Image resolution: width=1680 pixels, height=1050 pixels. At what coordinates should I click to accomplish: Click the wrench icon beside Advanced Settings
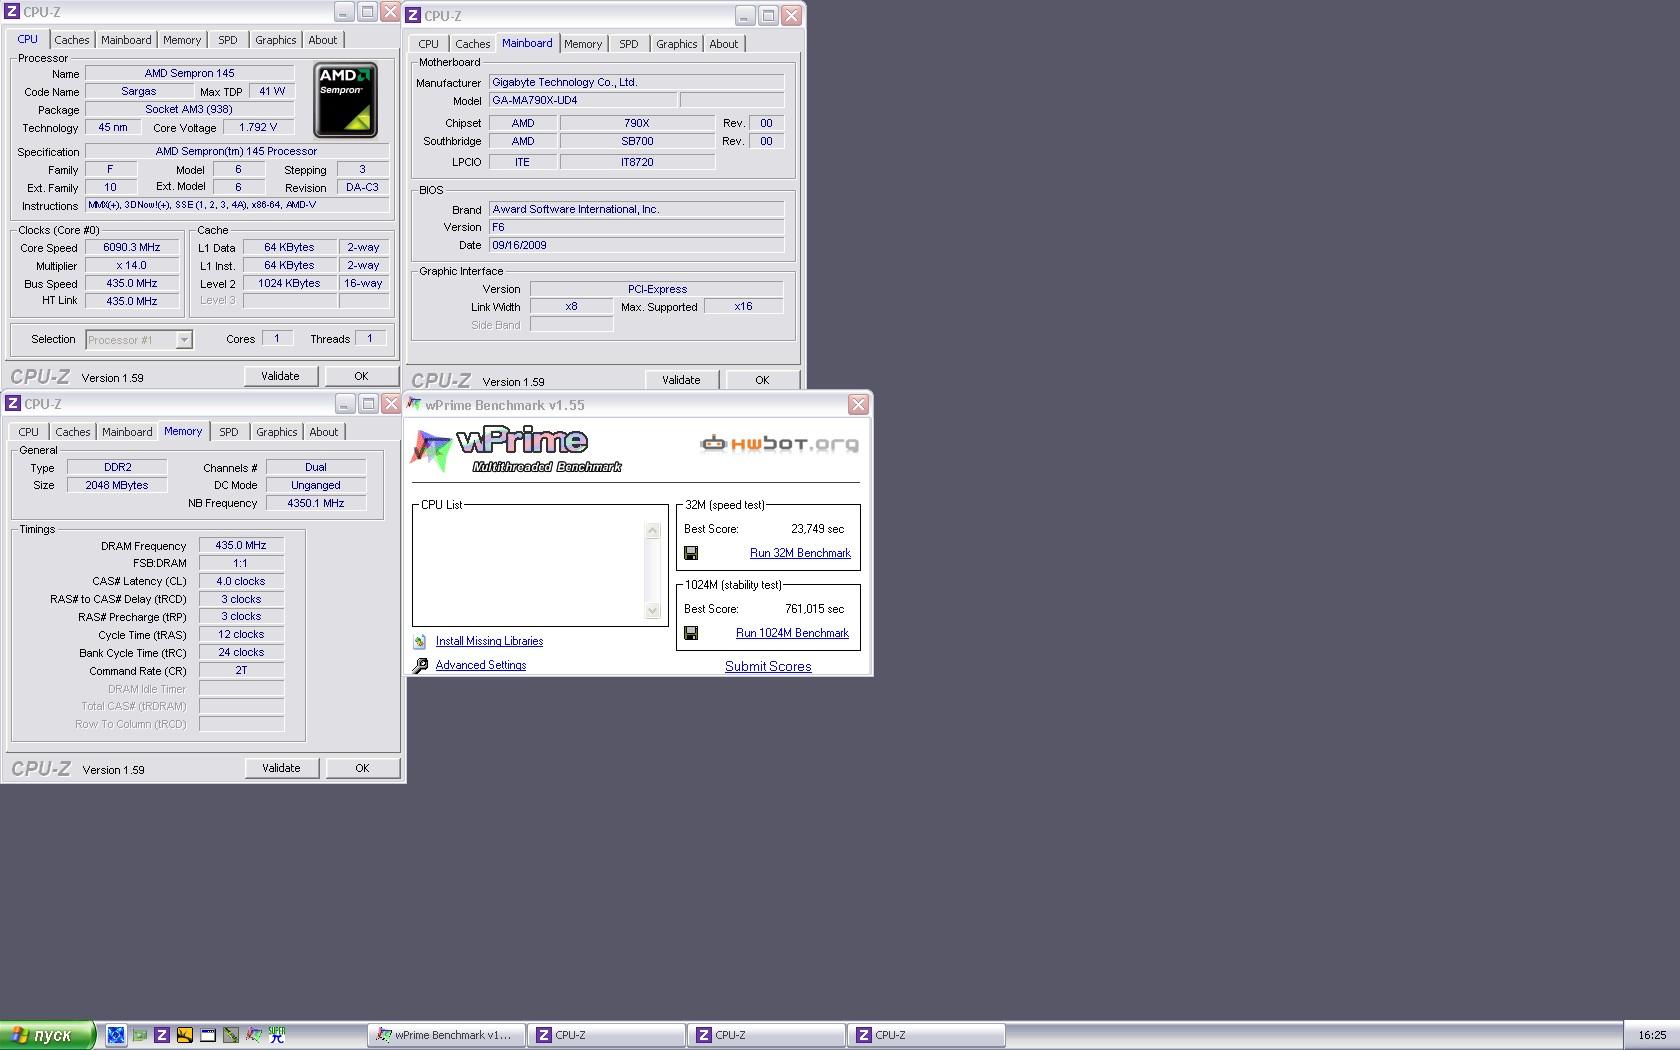[420, 665]
